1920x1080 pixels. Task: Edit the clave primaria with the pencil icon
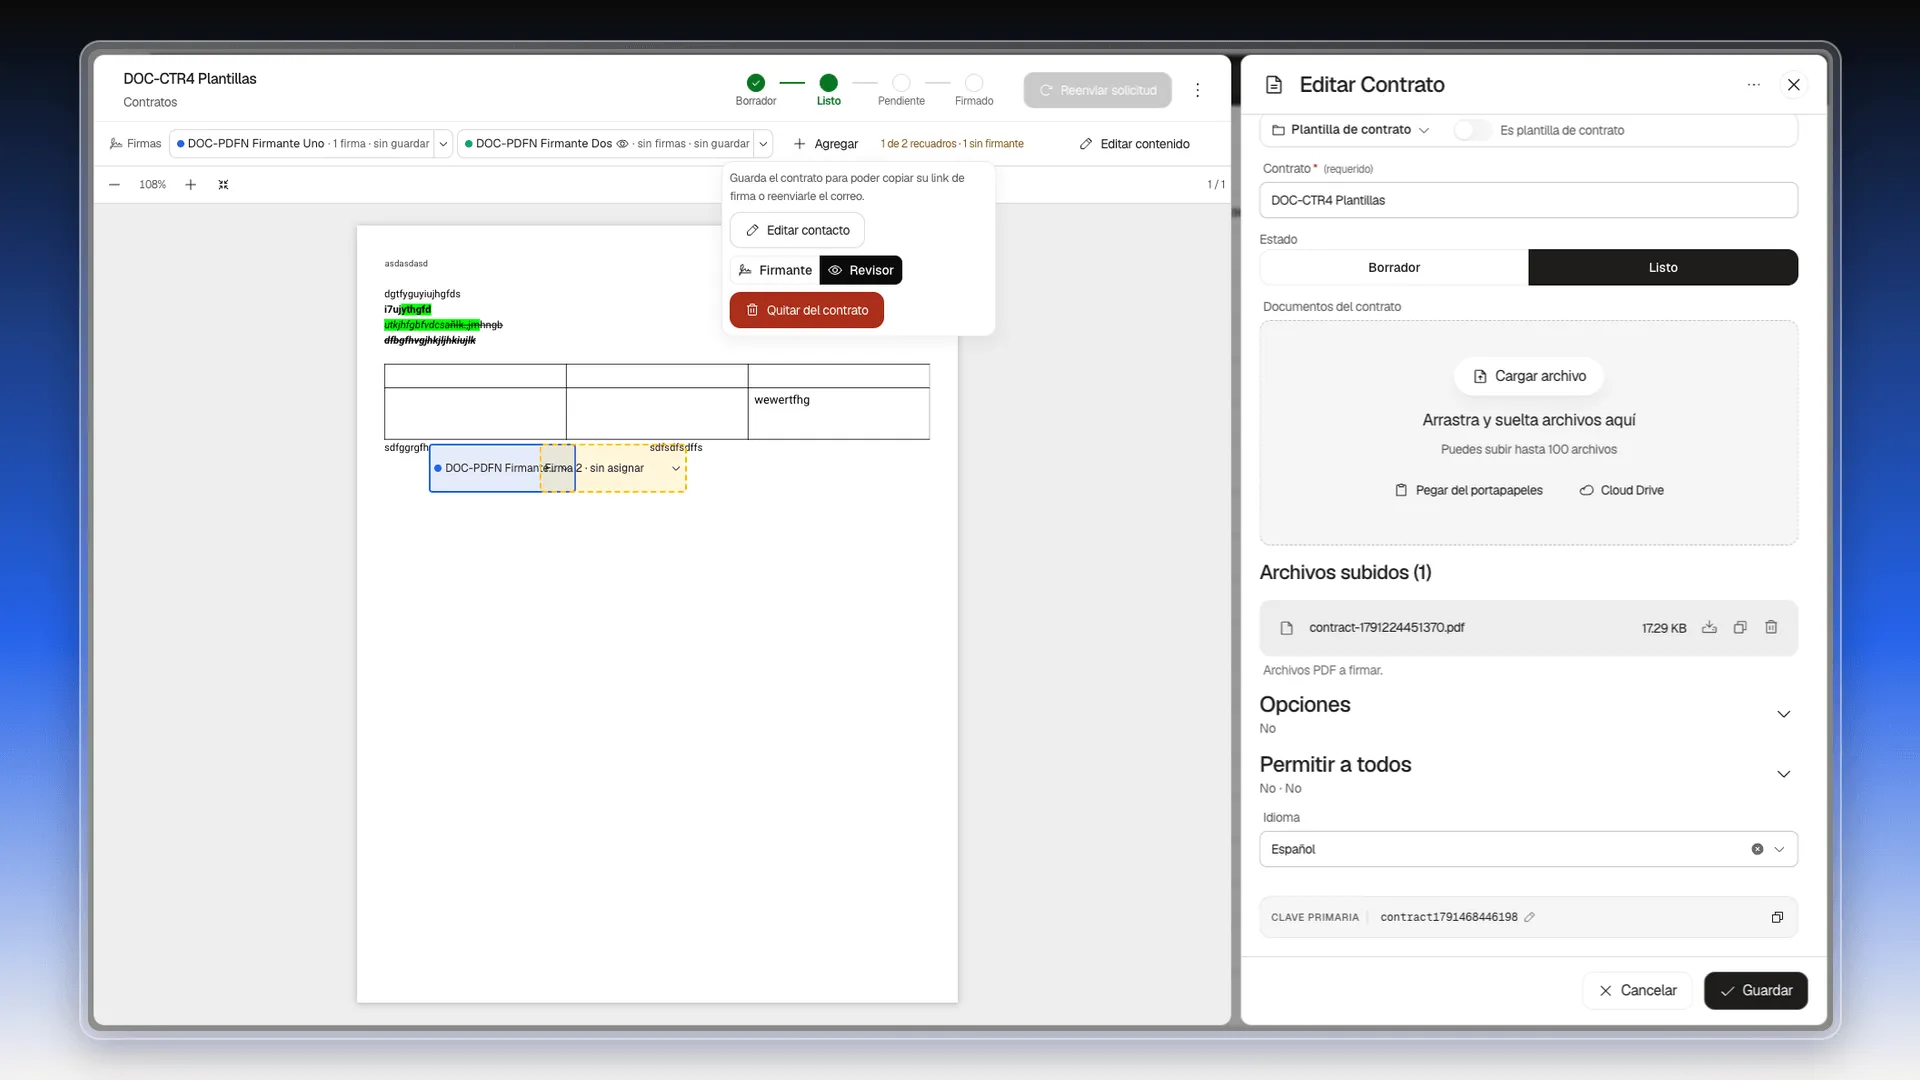click(1529, 917)
